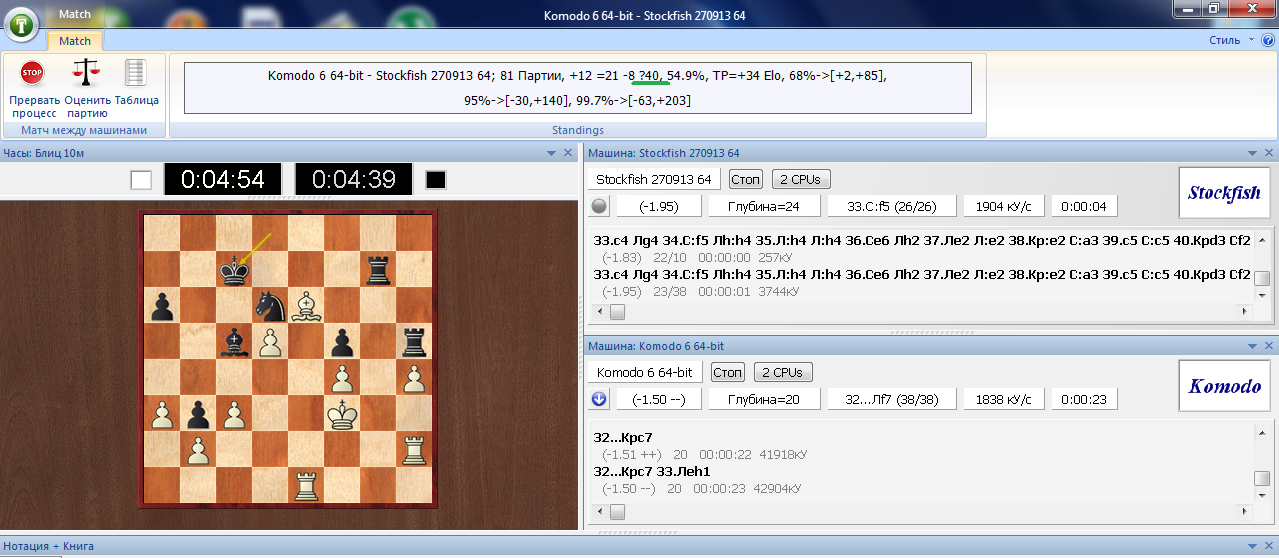Select the black knight on d6
The height and width of the screenshot is (558, 1279).
pos(271,306)
